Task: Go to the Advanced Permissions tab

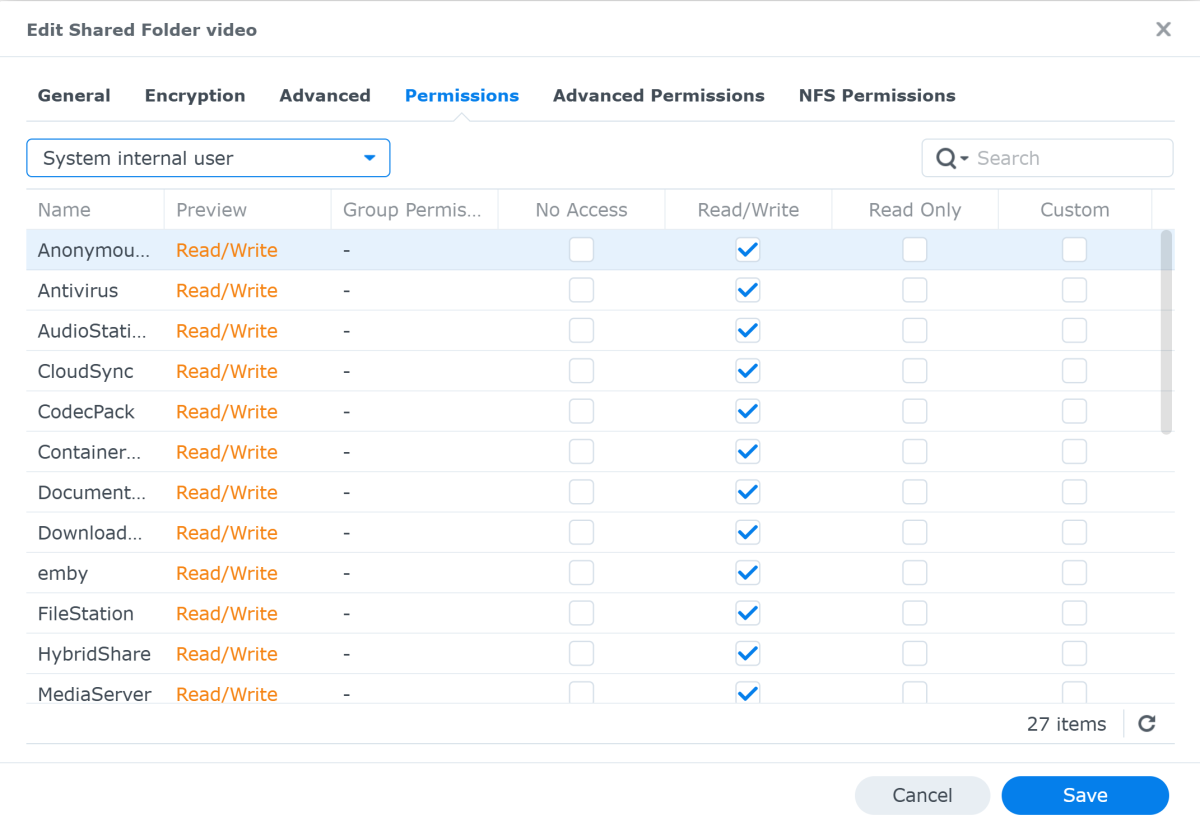Action: click(x=658, y=95)
